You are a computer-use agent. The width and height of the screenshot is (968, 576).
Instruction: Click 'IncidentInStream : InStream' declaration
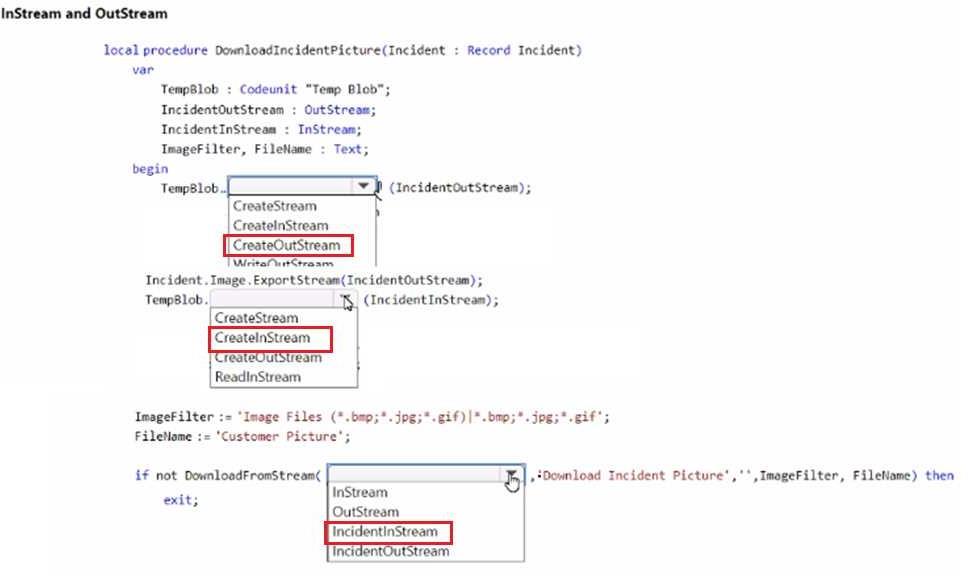pos(261,129)
